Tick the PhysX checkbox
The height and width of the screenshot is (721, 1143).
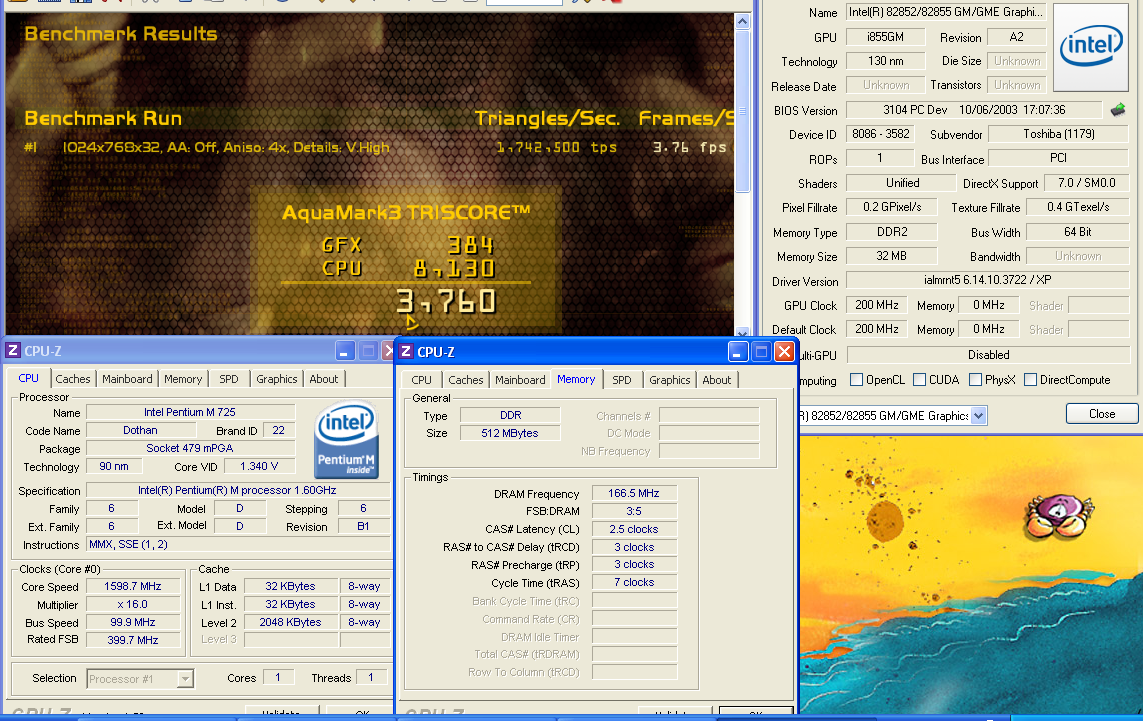975,380
